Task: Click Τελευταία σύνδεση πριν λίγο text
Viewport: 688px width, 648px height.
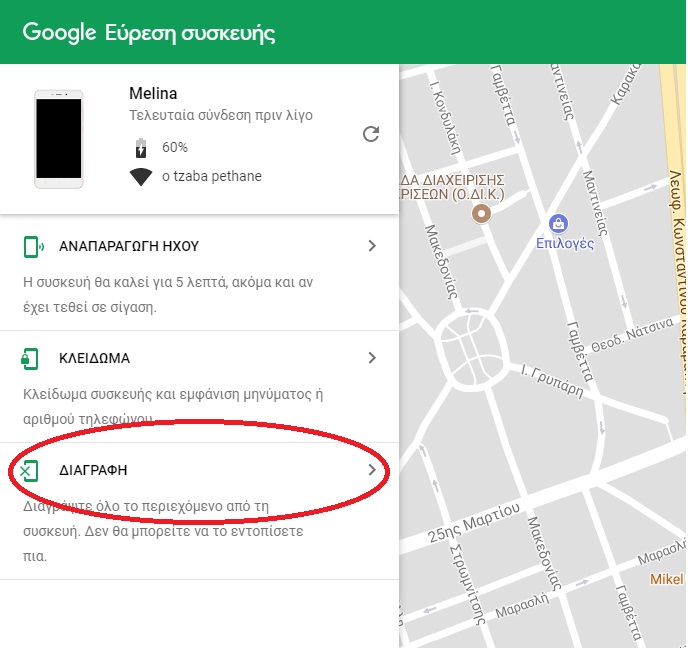Action: coord(221,115)
